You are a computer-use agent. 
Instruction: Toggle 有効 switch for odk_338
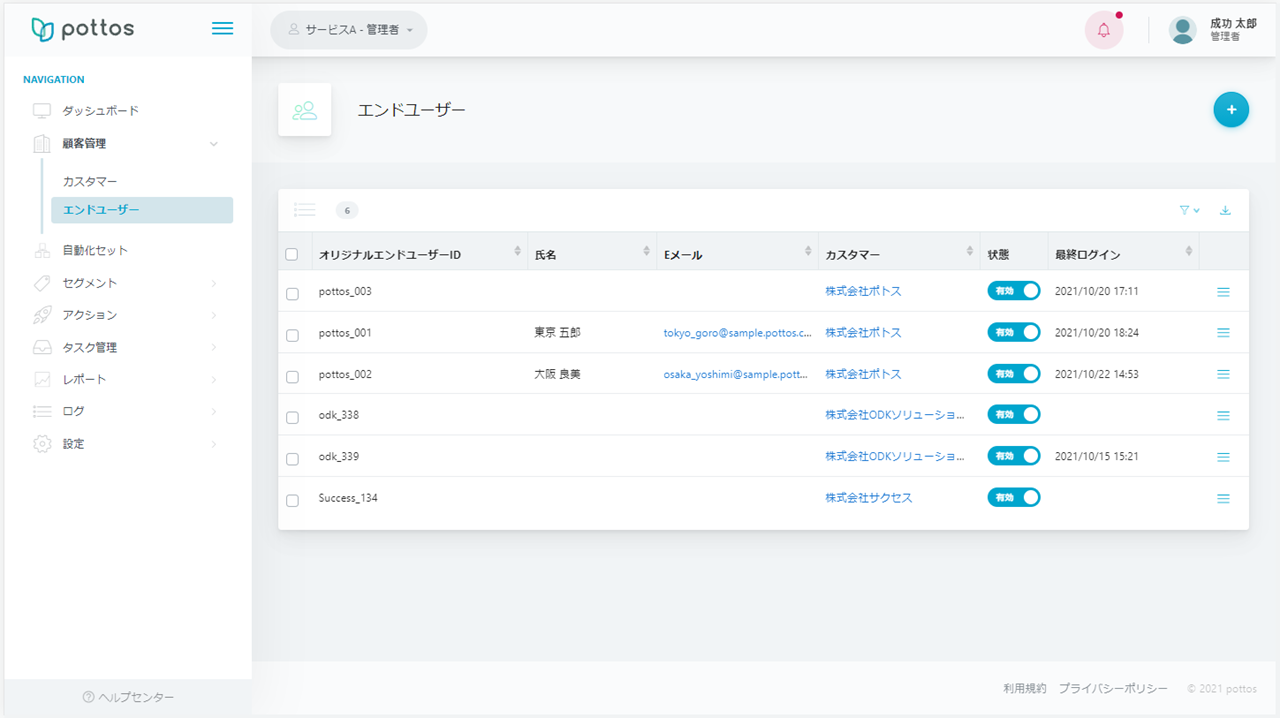(1014, 414)
